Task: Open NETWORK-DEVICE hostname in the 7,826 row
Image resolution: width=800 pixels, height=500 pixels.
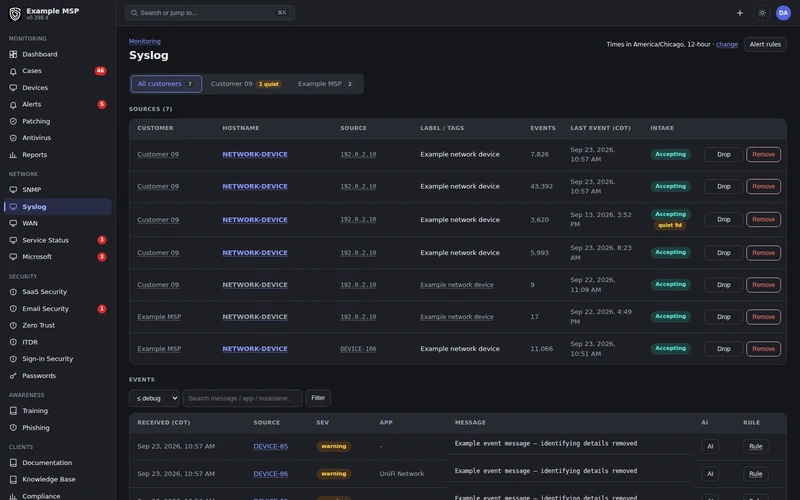Action: click(x=255, y=155)
